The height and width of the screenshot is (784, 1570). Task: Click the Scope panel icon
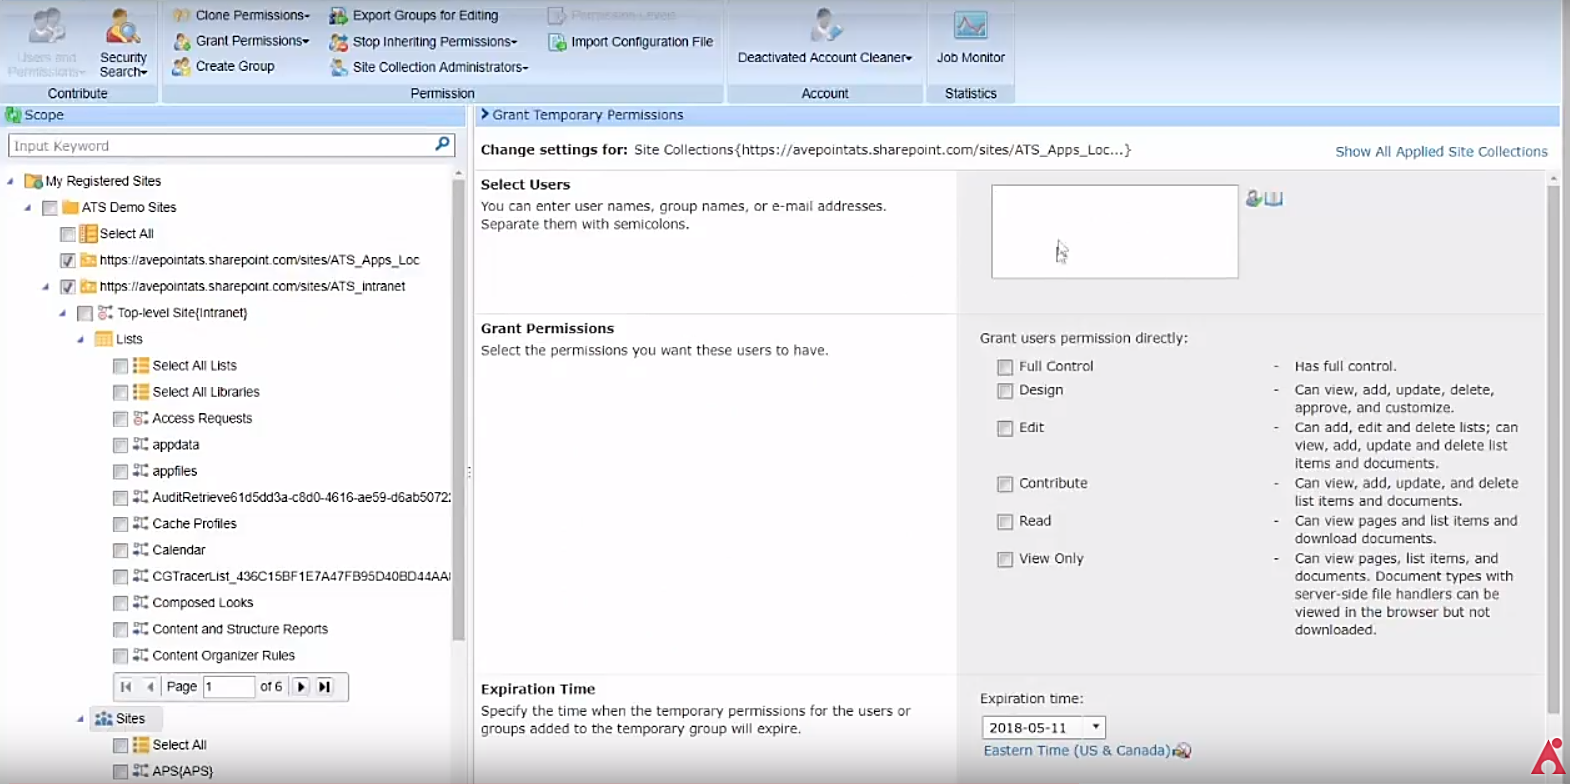(13, 115)
